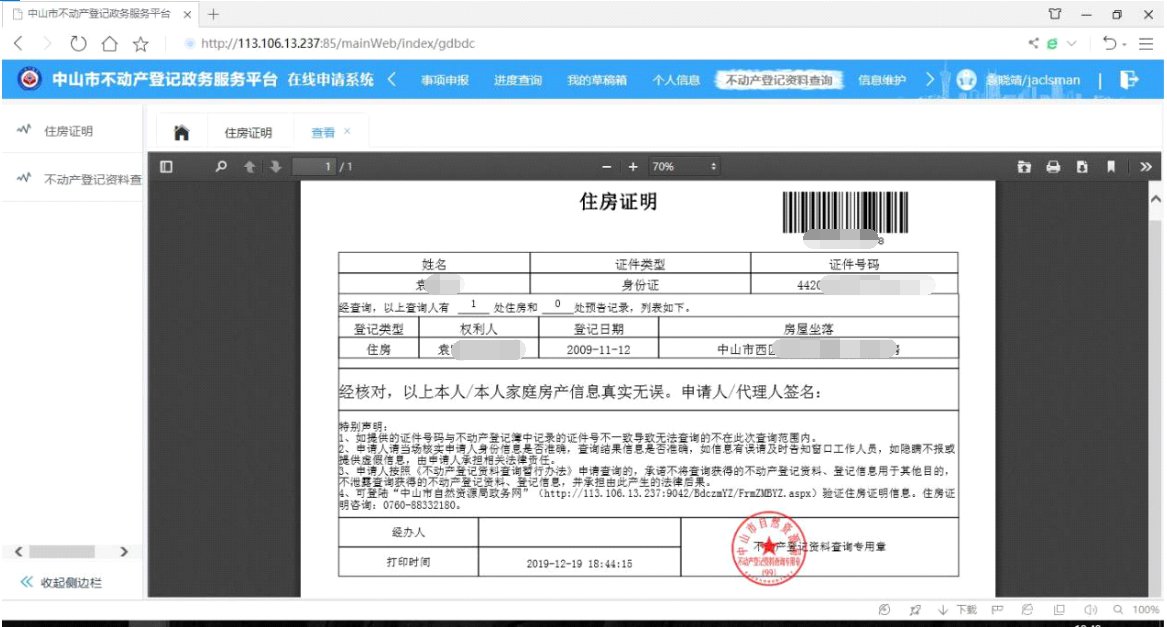The width and height of the screenshot is (1167, 627).
Task: Expand the PDF toolbar more tools chevron
Action: [x=1145, y=166]
